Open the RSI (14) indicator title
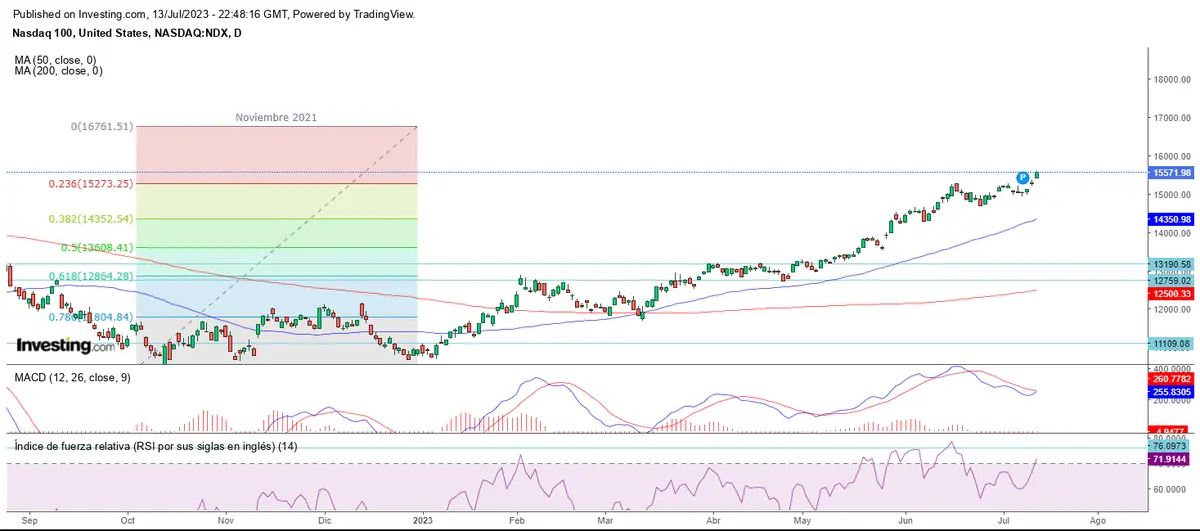1200x531 pixels. (155, 445)
